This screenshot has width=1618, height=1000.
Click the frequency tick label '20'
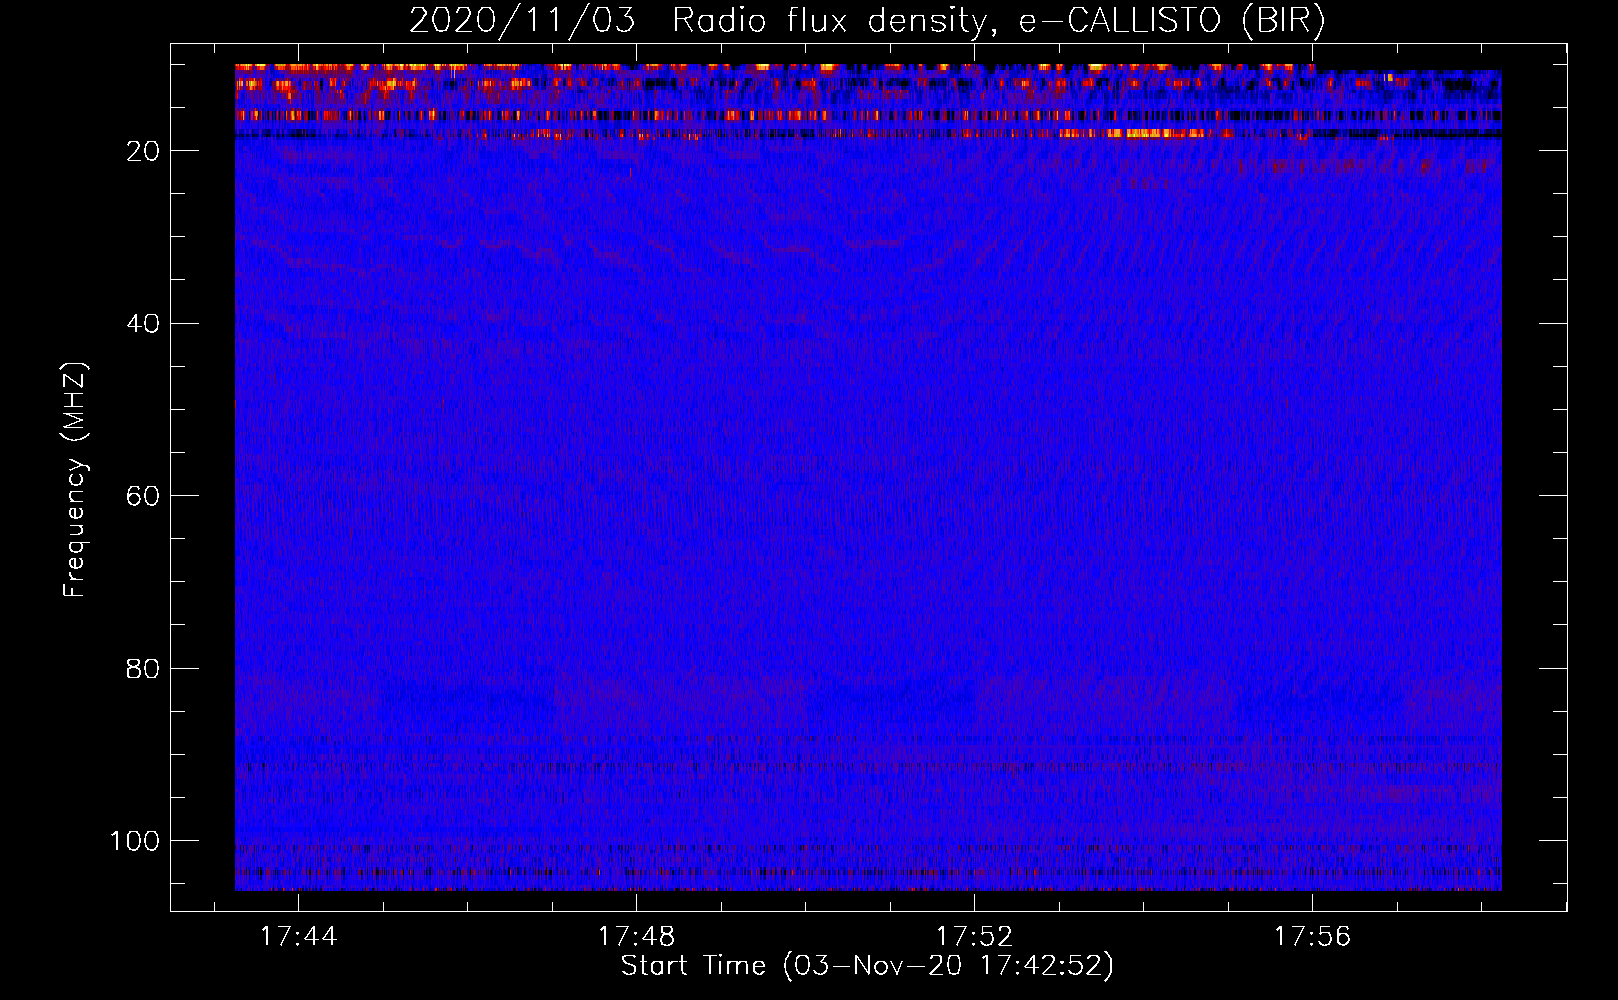(x=143, y=151)
